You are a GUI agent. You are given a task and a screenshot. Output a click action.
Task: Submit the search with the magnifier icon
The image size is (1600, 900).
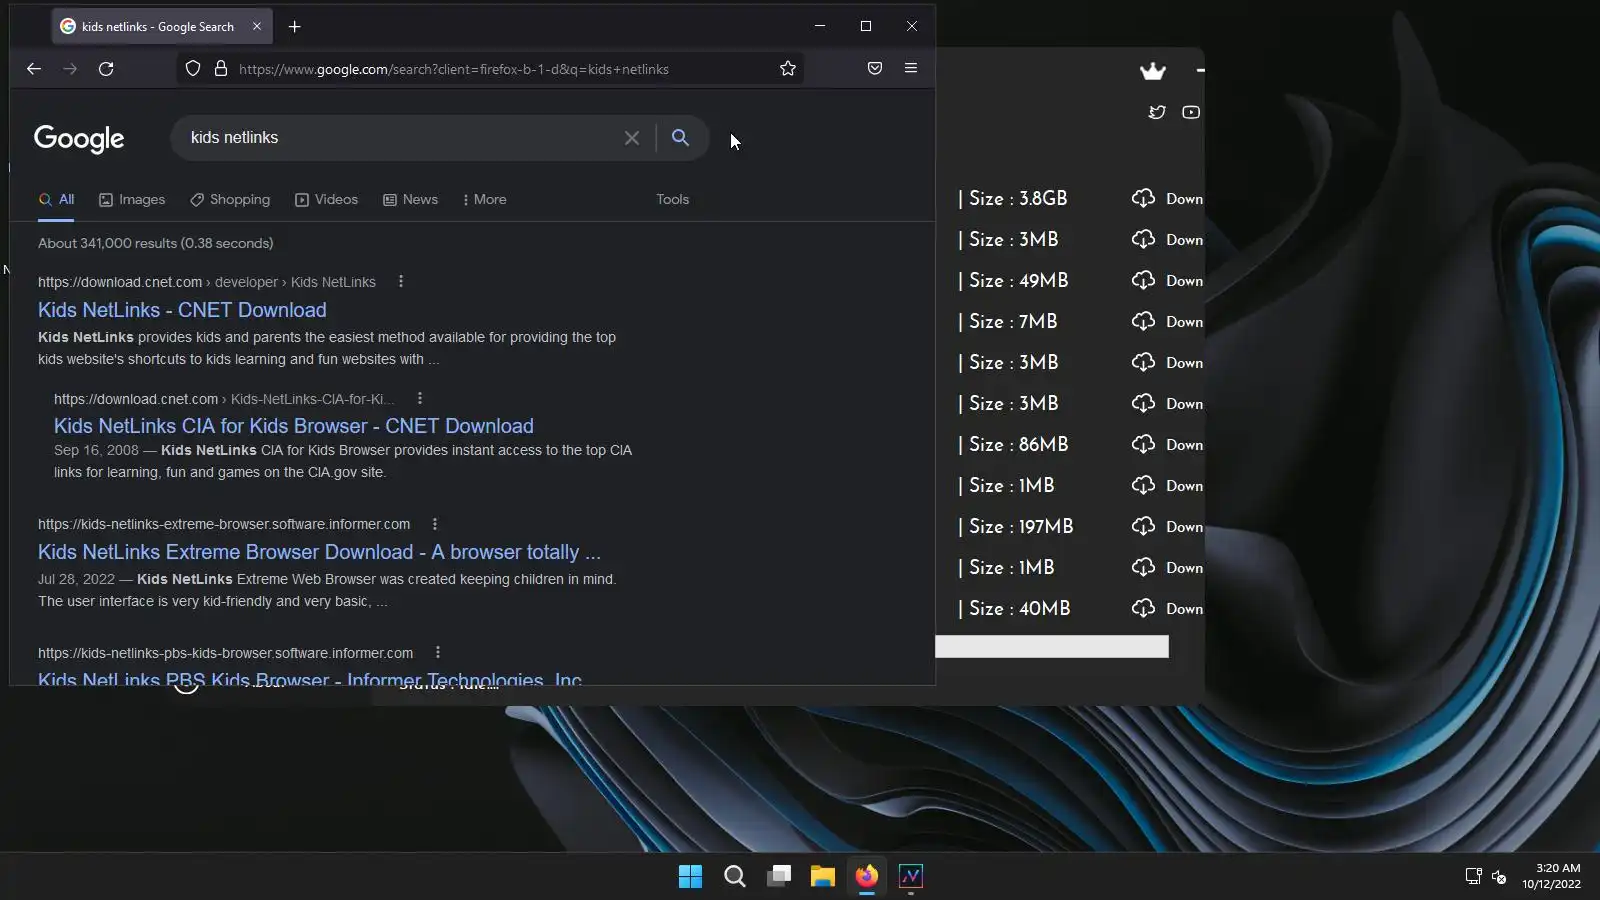click(680, 138)
